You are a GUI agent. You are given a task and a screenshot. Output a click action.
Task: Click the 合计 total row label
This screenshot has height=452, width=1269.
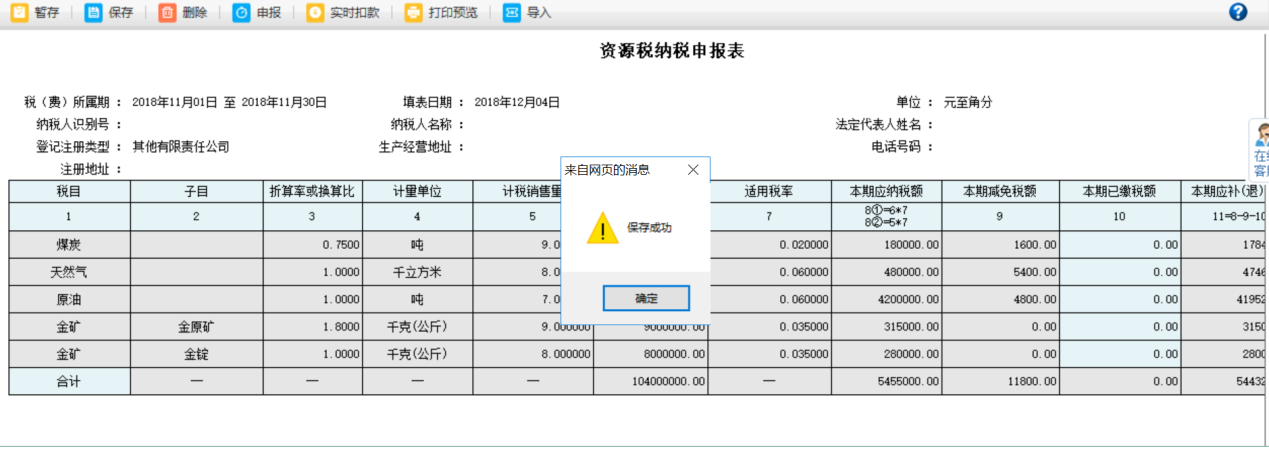point(69,381)
